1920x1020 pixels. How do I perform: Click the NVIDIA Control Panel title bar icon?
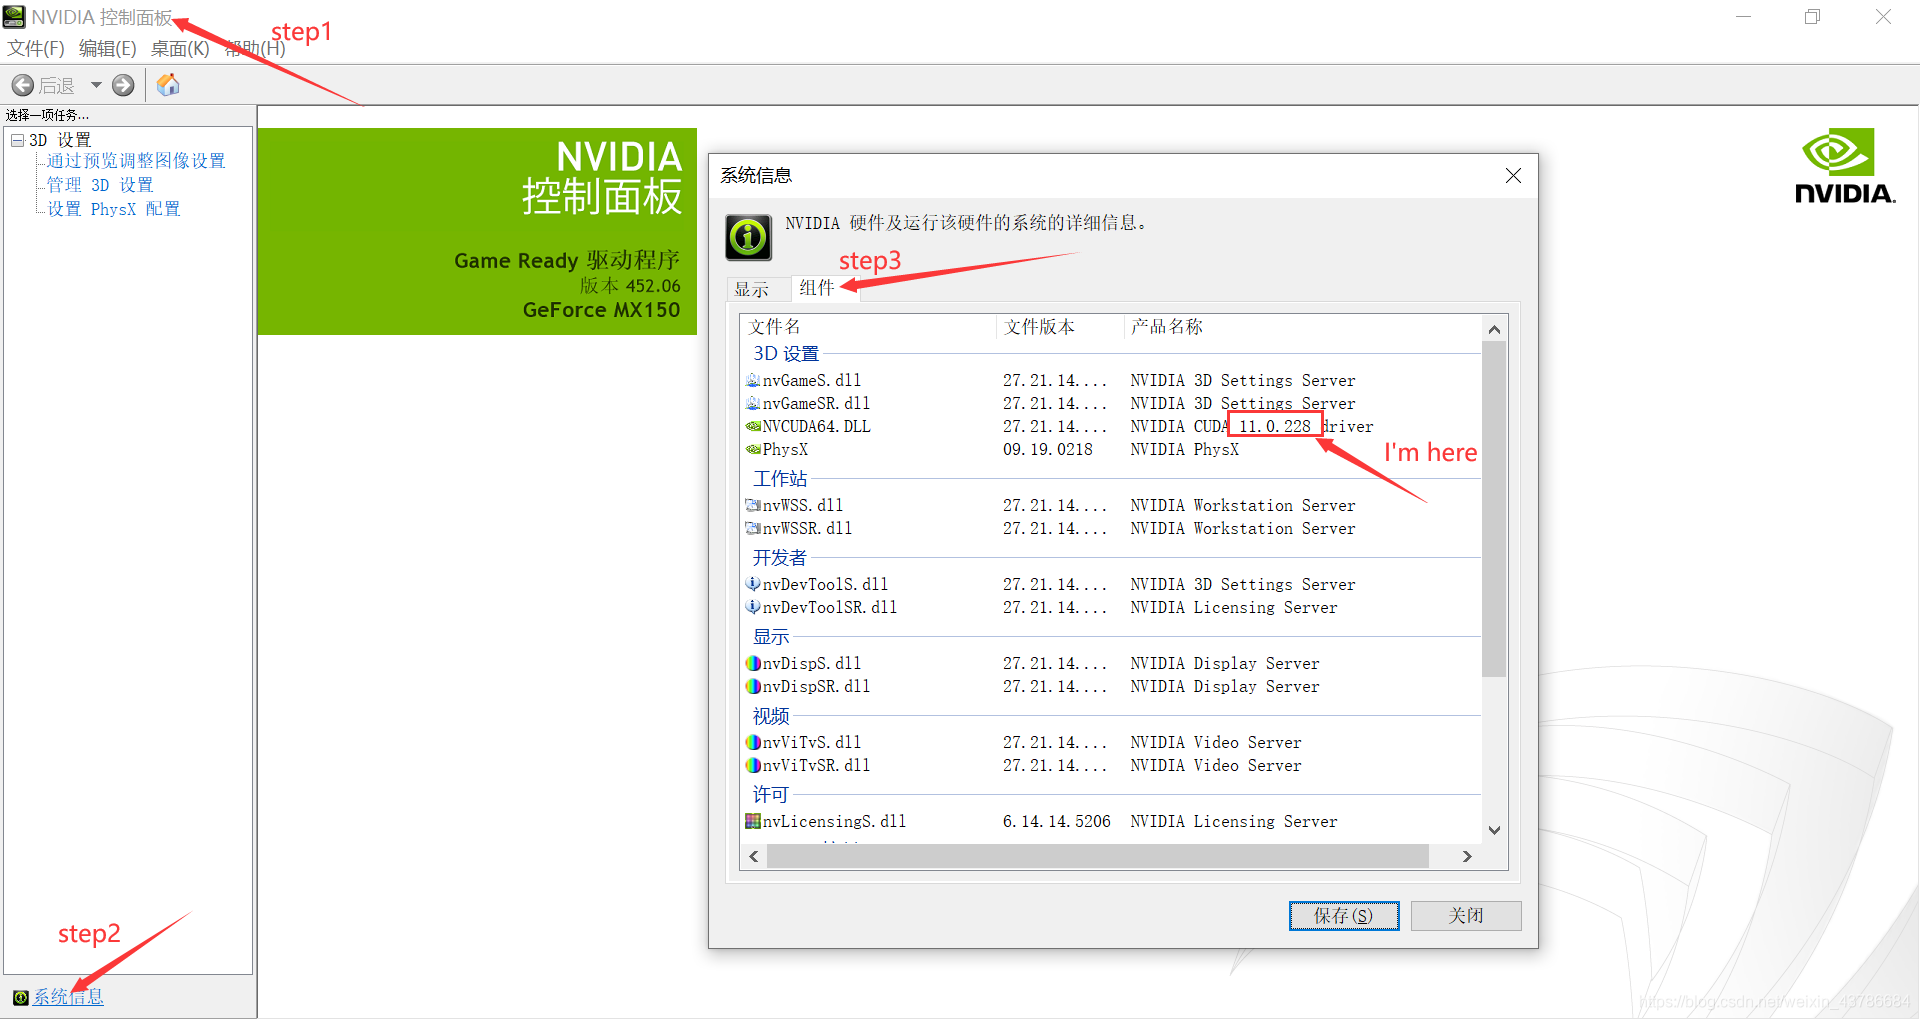[14, 16]
